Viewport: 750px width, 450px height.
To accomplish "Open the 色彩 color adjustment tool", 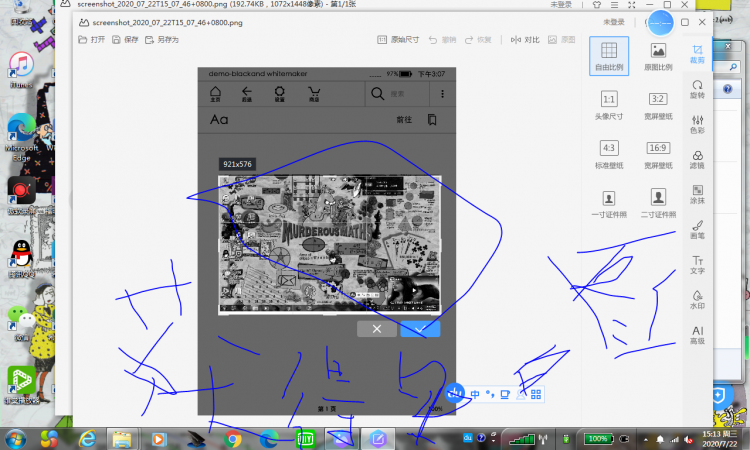I will [x=697, y=124].
